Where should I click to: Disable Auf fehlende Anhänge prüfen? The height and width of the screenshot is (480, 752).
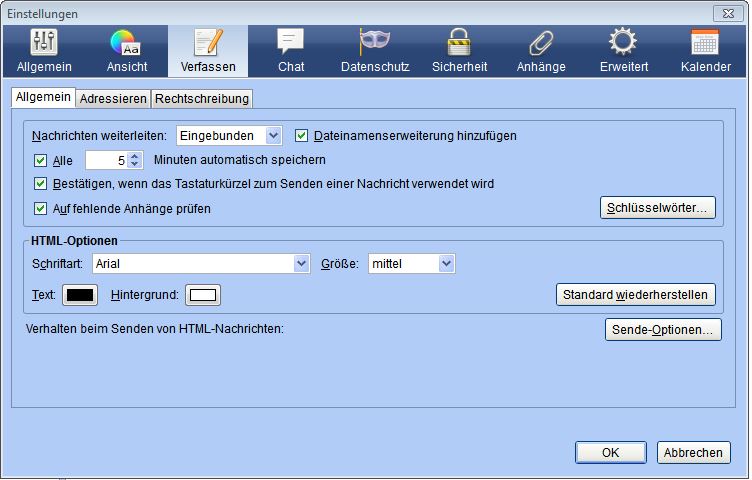pyautogui.click(x=41, y=209)
